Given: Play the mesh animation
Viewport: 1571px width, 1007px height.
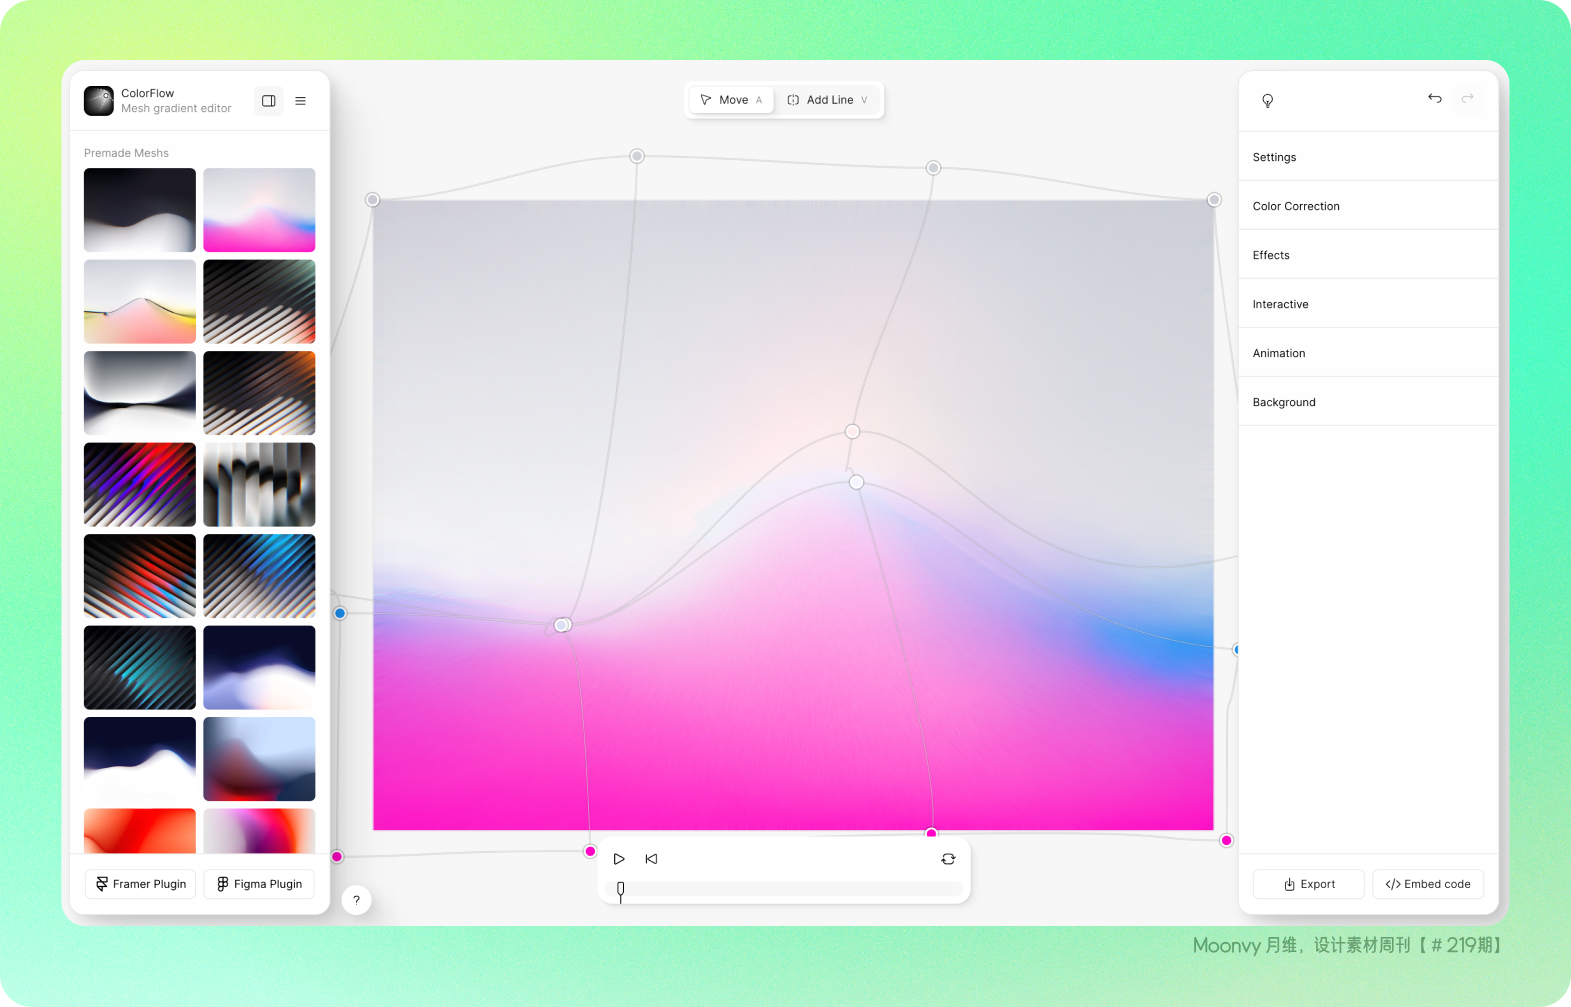Looking at the screenshot, I should [619, 859].
